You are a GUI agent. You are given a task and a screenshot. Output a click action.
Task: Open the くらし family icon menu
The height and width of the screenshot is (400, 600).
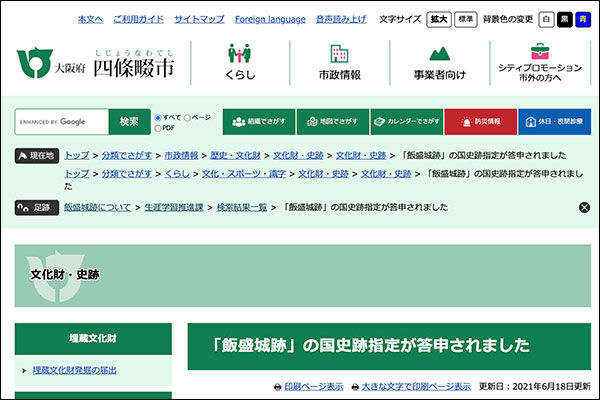(240, 62)
